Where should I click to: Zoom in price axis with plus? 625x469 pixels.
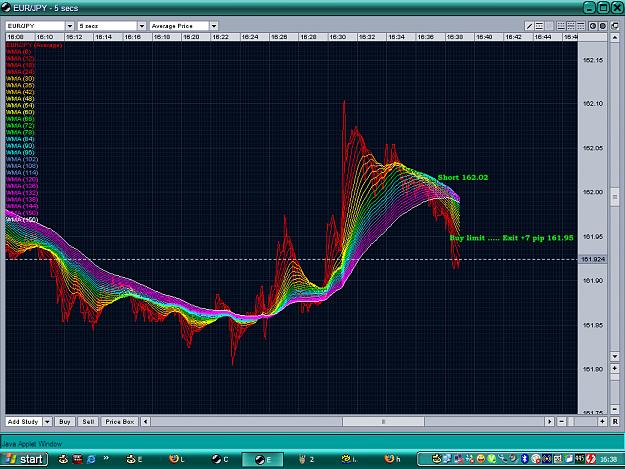615,368
